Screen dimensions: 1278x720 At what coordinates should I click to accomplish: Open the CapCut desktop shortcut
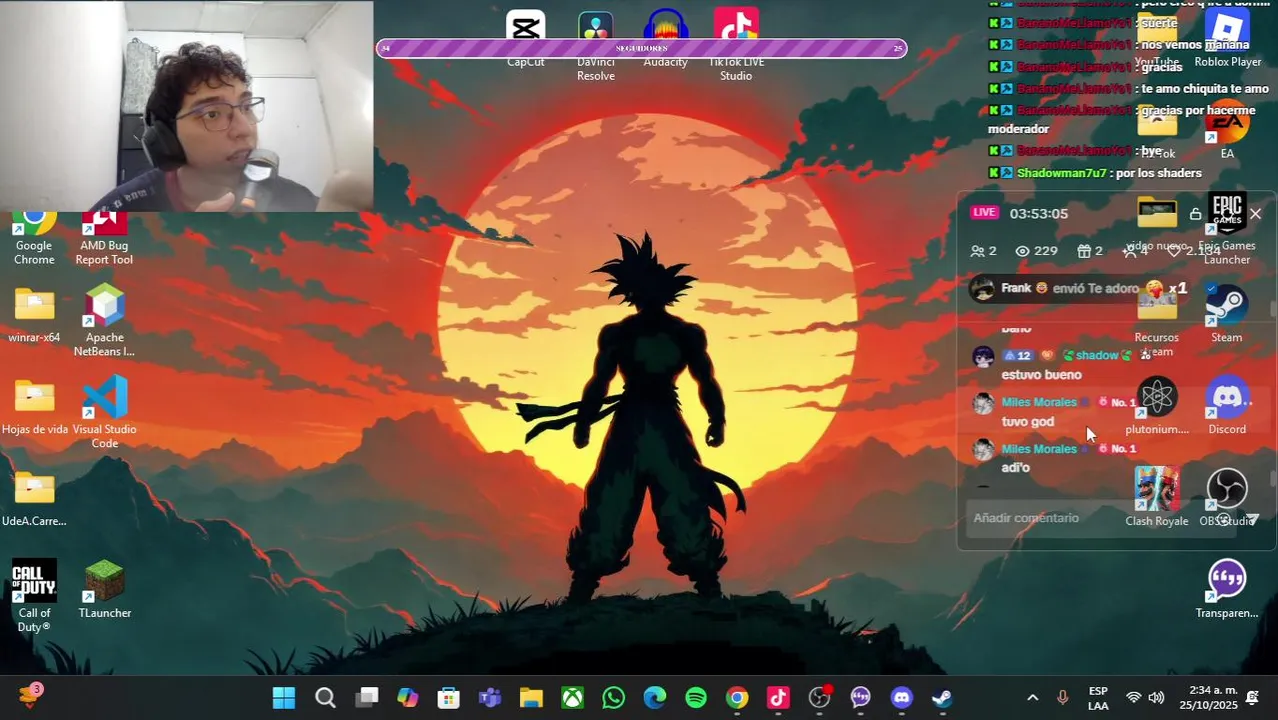[x=525, y=40]
